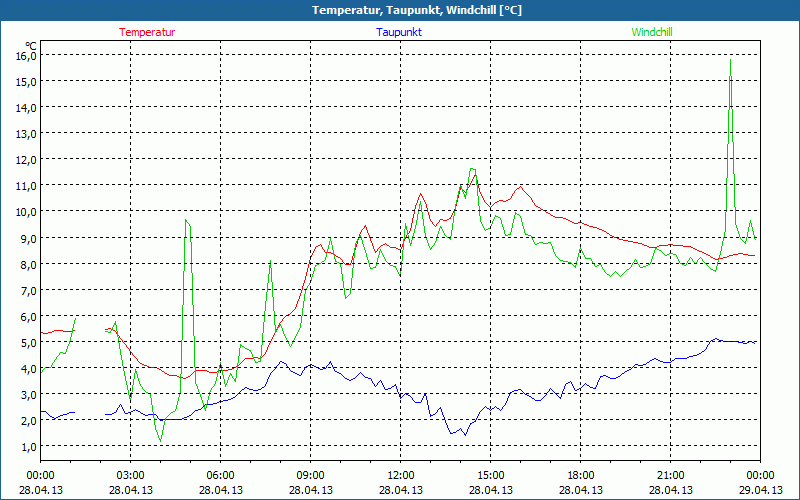Click the '11,0' y-axis value
Viewport: 800px width, 500px height.
pyautogui.click(x=26, y=186)
